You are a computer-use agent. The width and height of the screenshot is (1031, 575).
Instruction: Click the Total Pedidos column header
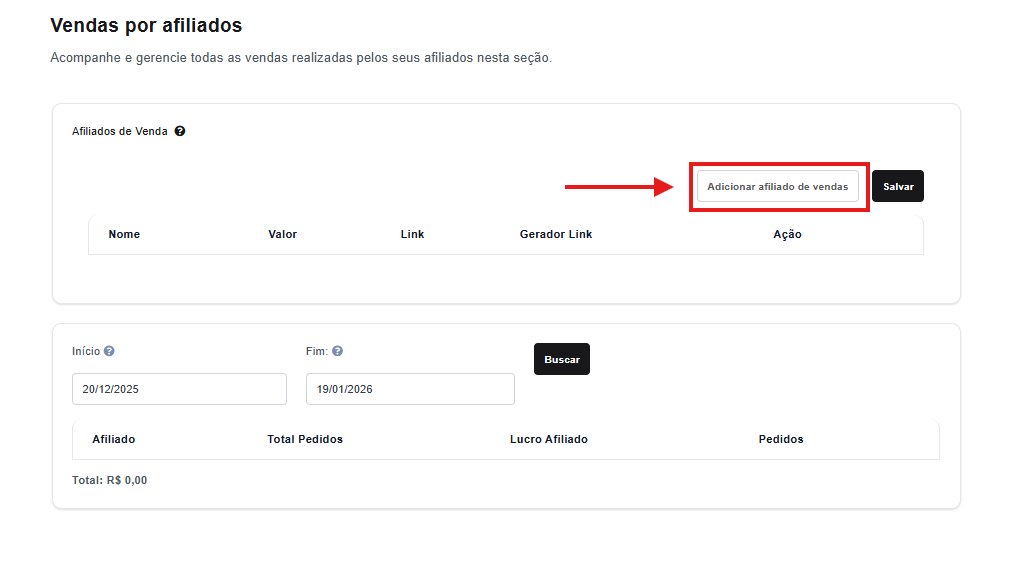305,439
